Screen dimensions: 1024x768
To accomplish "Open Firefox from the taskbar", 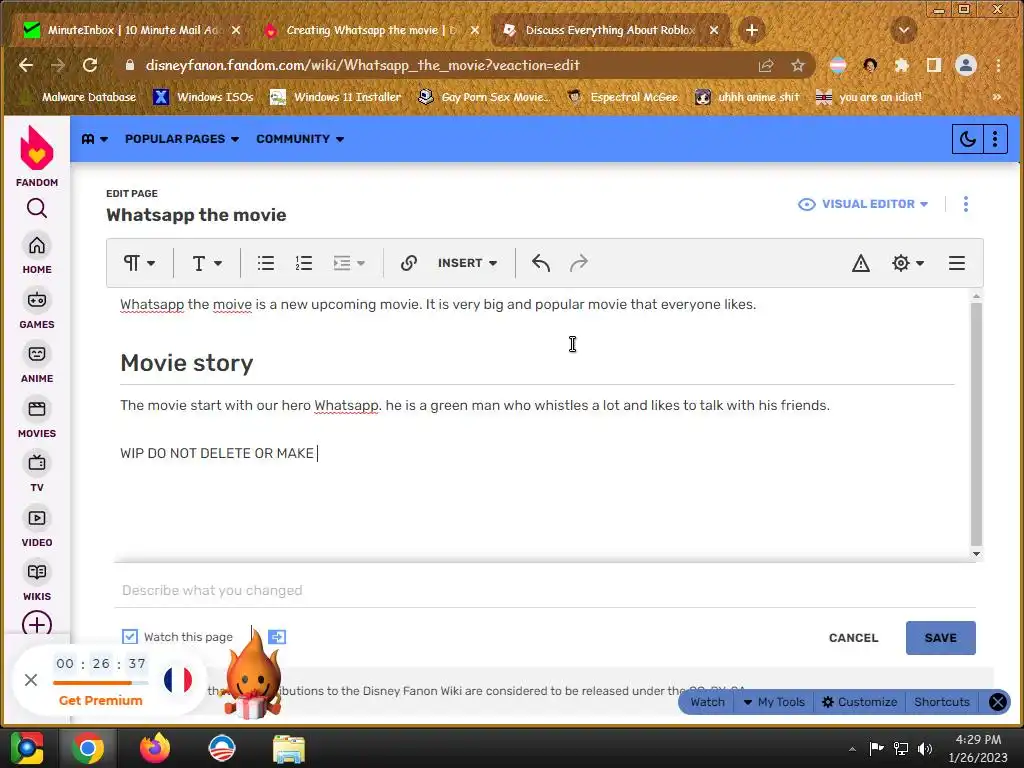I will pyautogui.click(x=155, y=748).
